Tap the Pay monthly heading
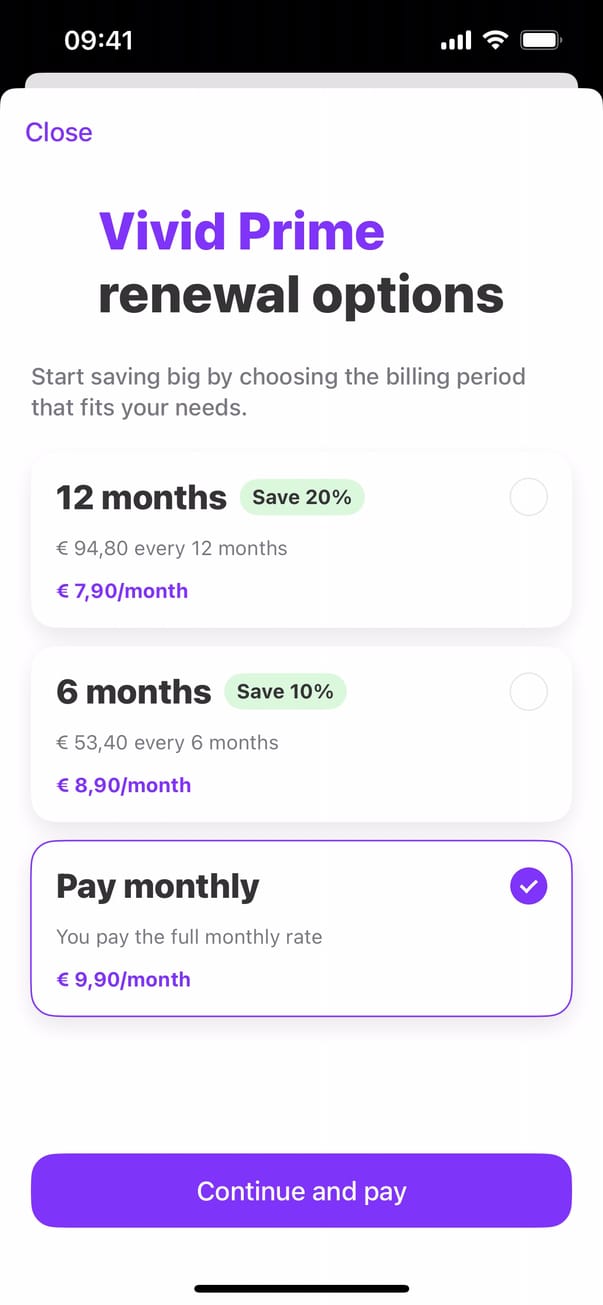The width and height of the screenshot is (603, 1305). [x=157, y=886]
